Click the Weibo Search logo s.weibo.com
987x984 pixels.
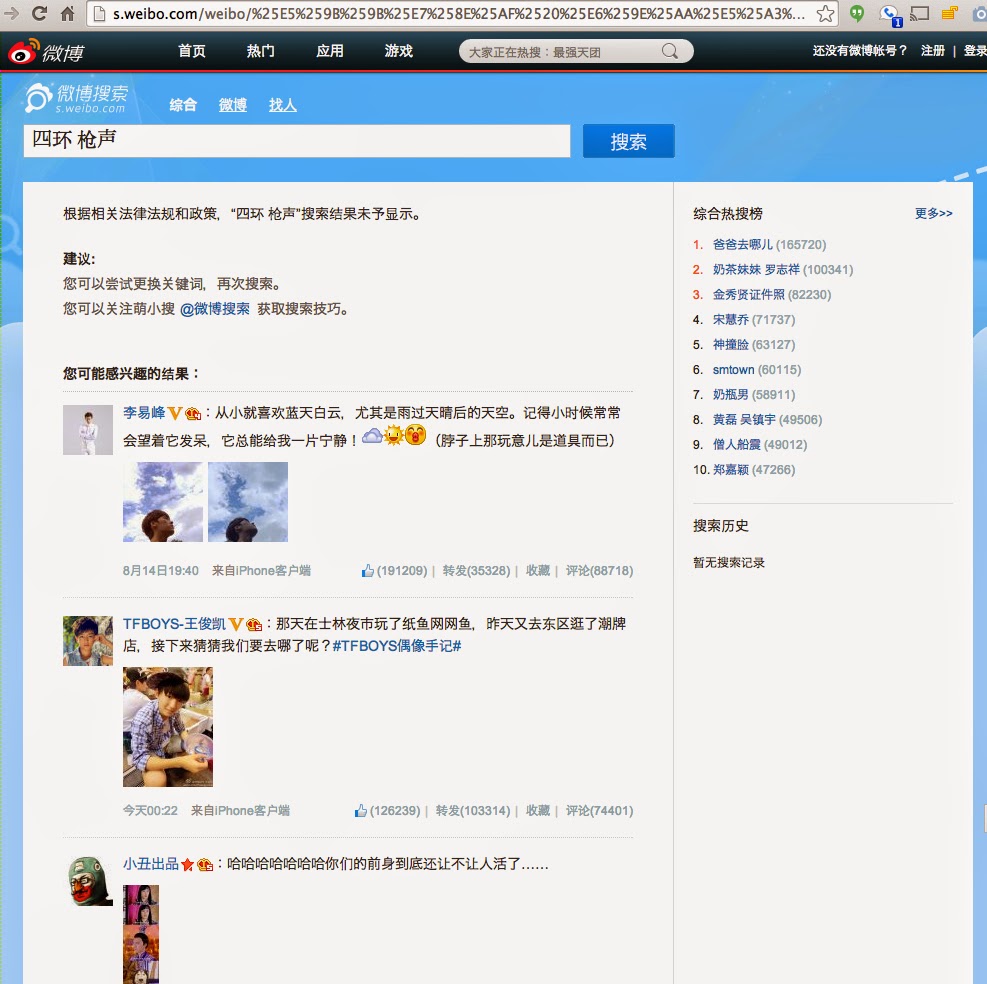(76, 98)
